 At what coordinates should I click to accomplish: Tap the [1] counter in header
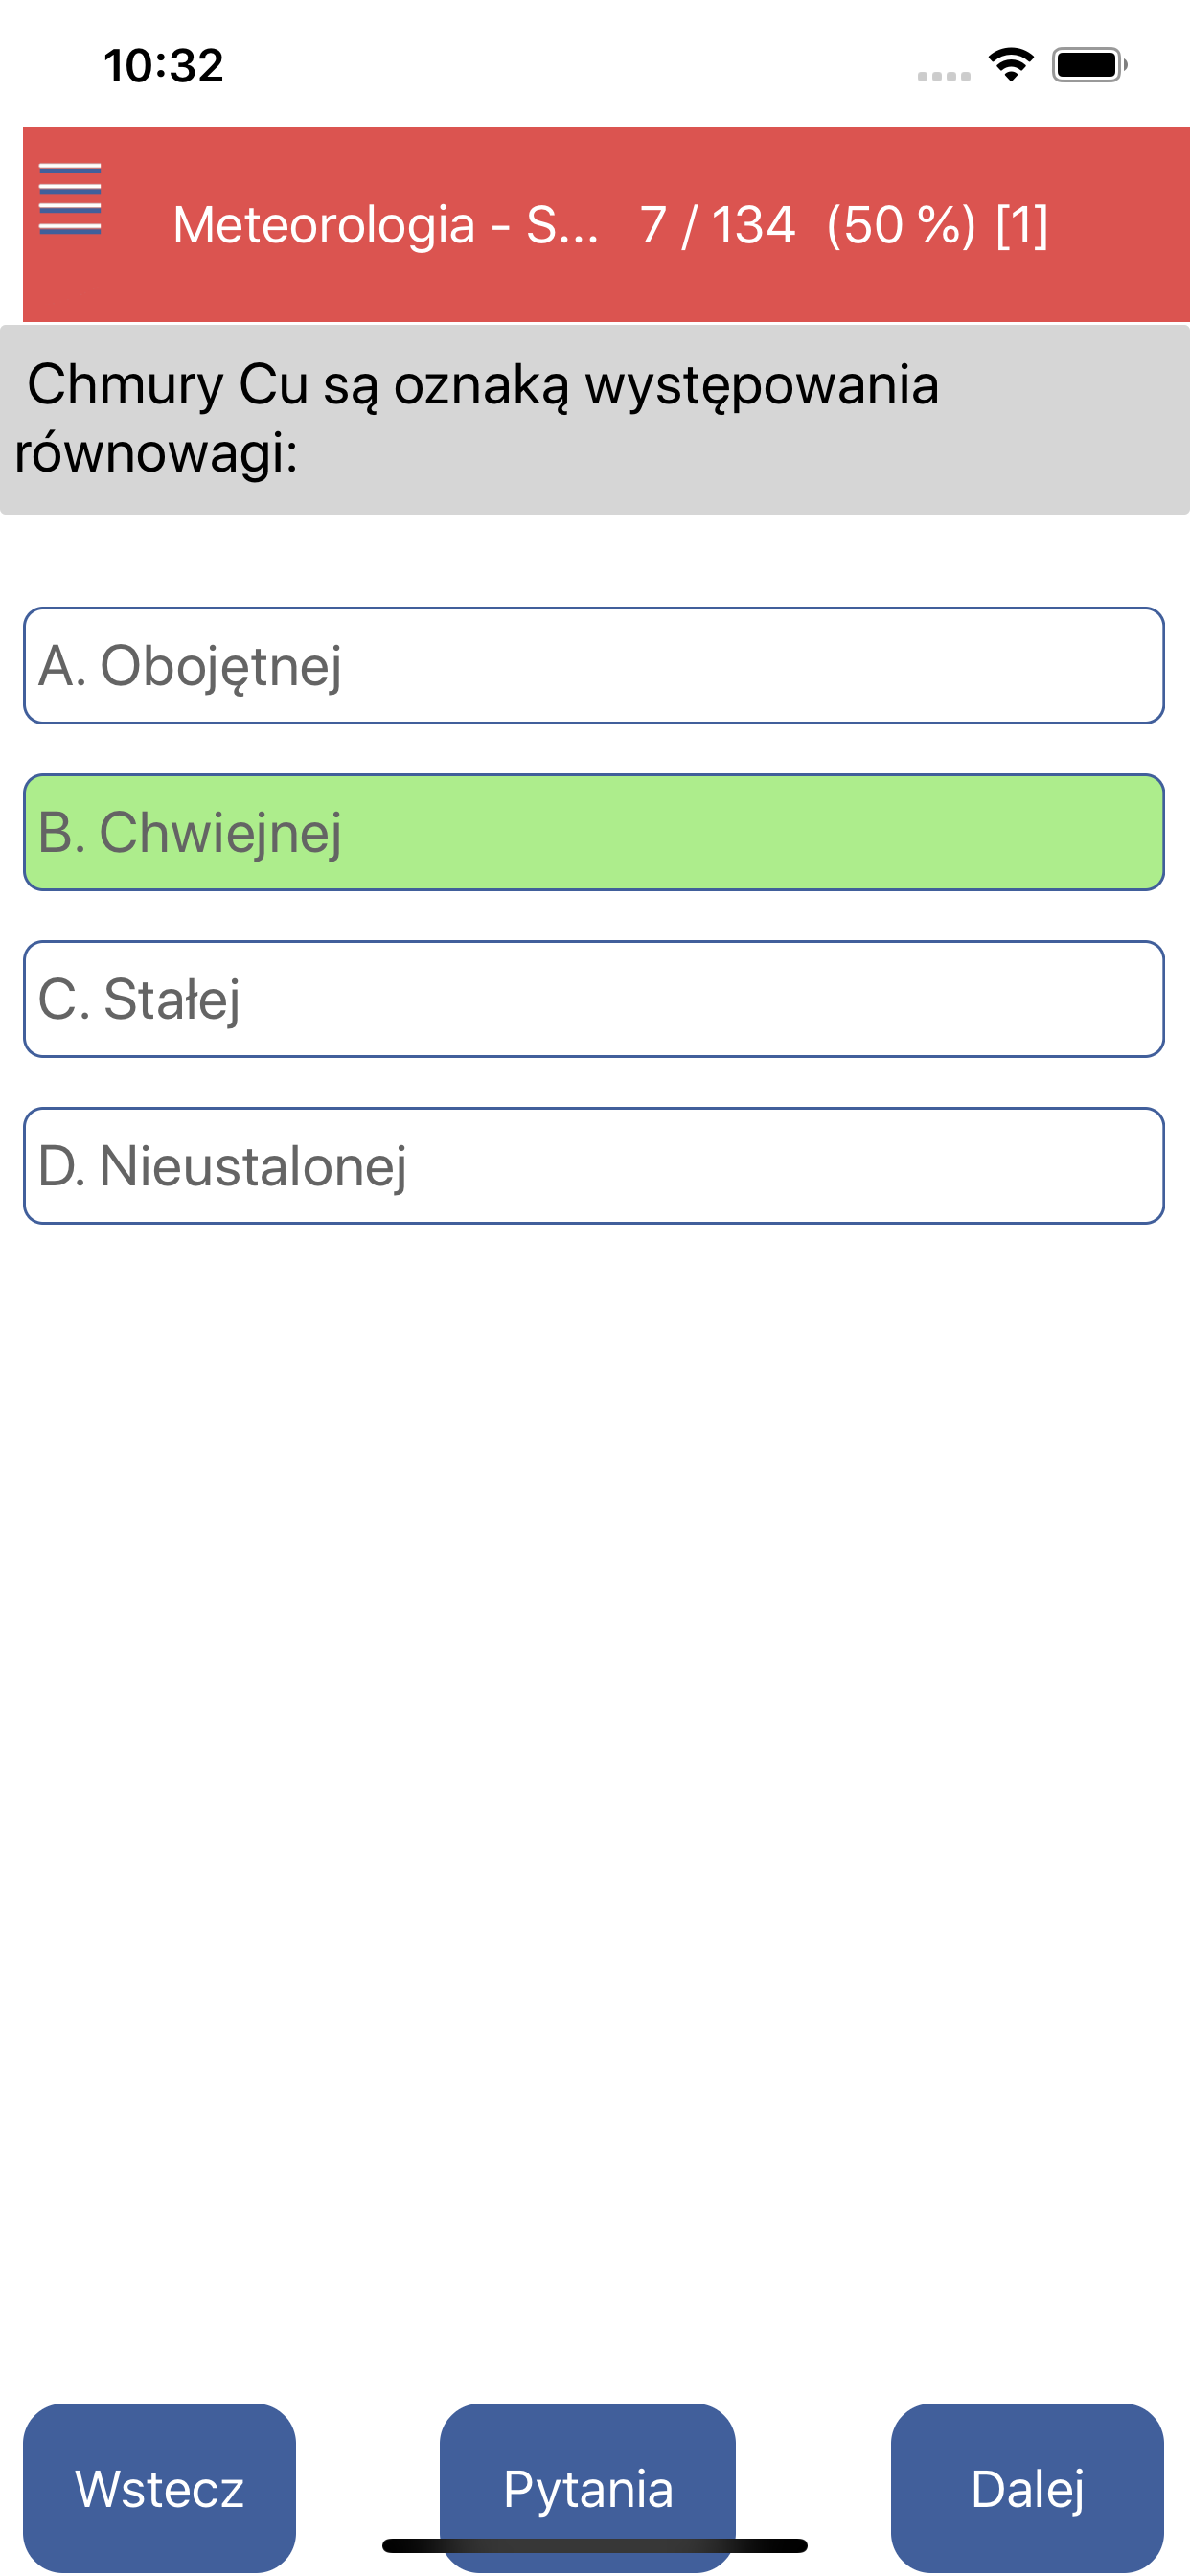pos(1022,224)
